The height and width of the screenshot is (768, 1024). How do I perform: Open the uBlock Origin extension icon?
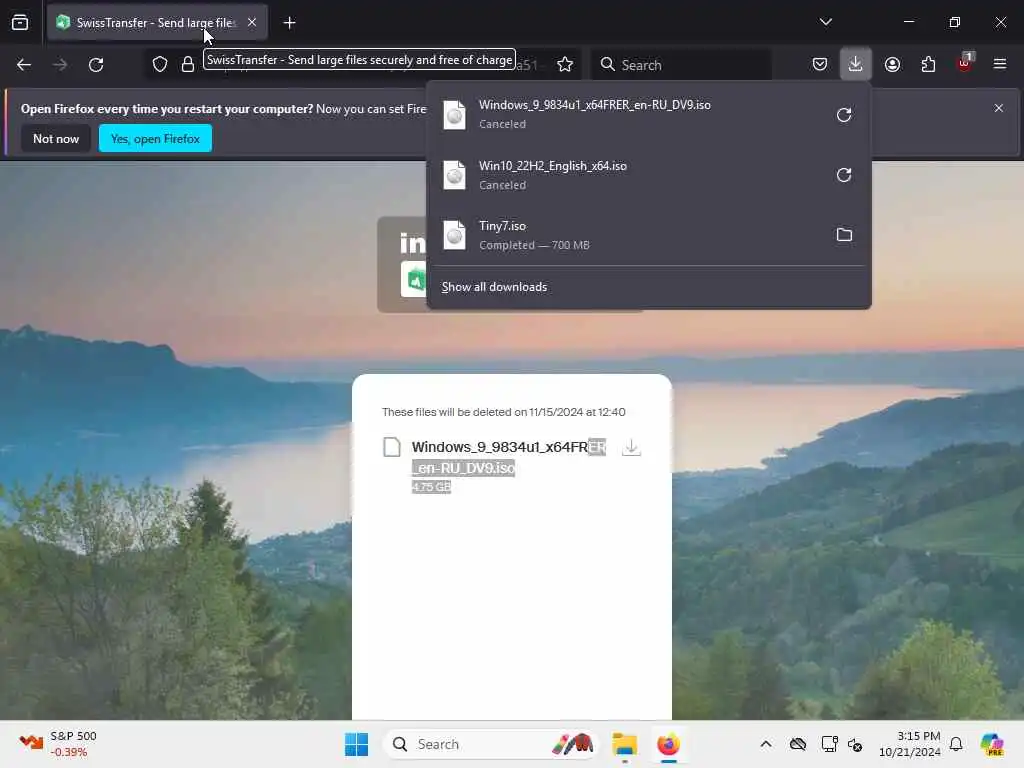click(965, 63)
